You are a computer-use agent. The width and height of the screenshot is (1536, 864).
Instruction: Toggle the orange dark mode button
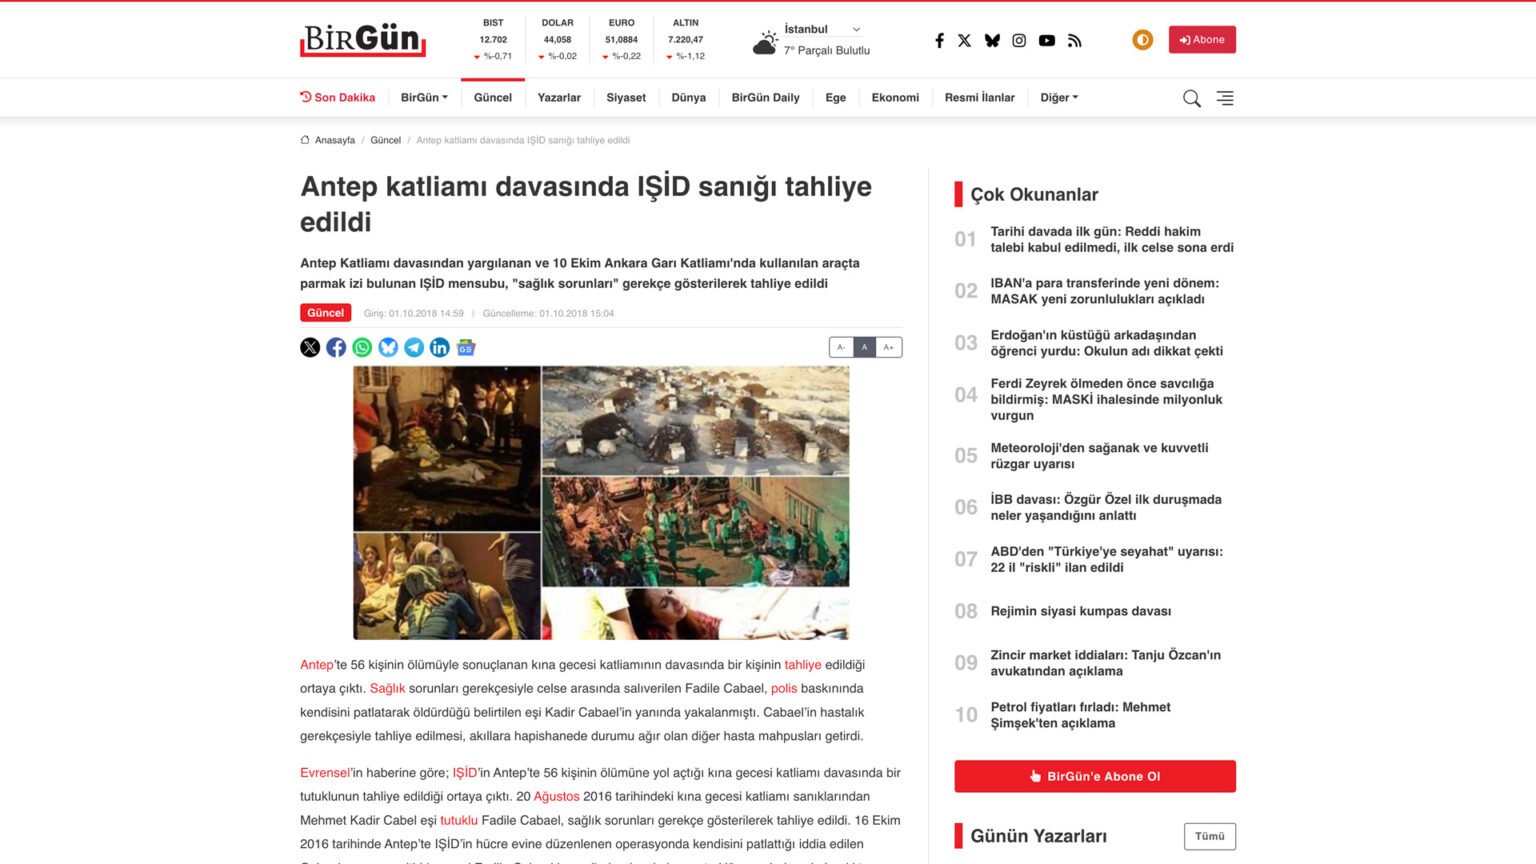click(x=1143, y=40)
